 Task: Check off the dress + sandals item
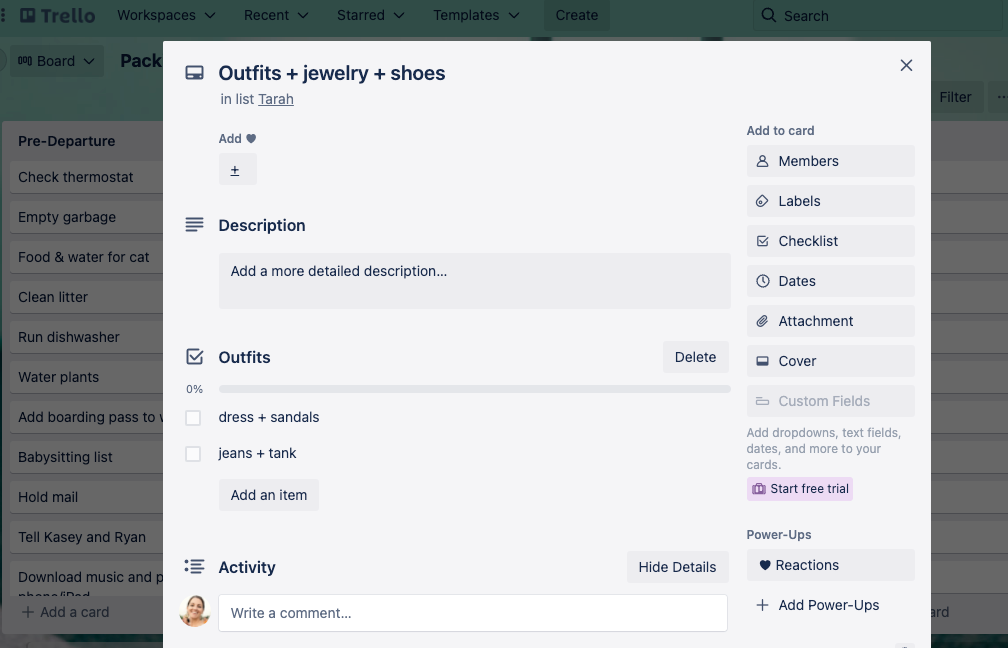(x=192, y=417)
